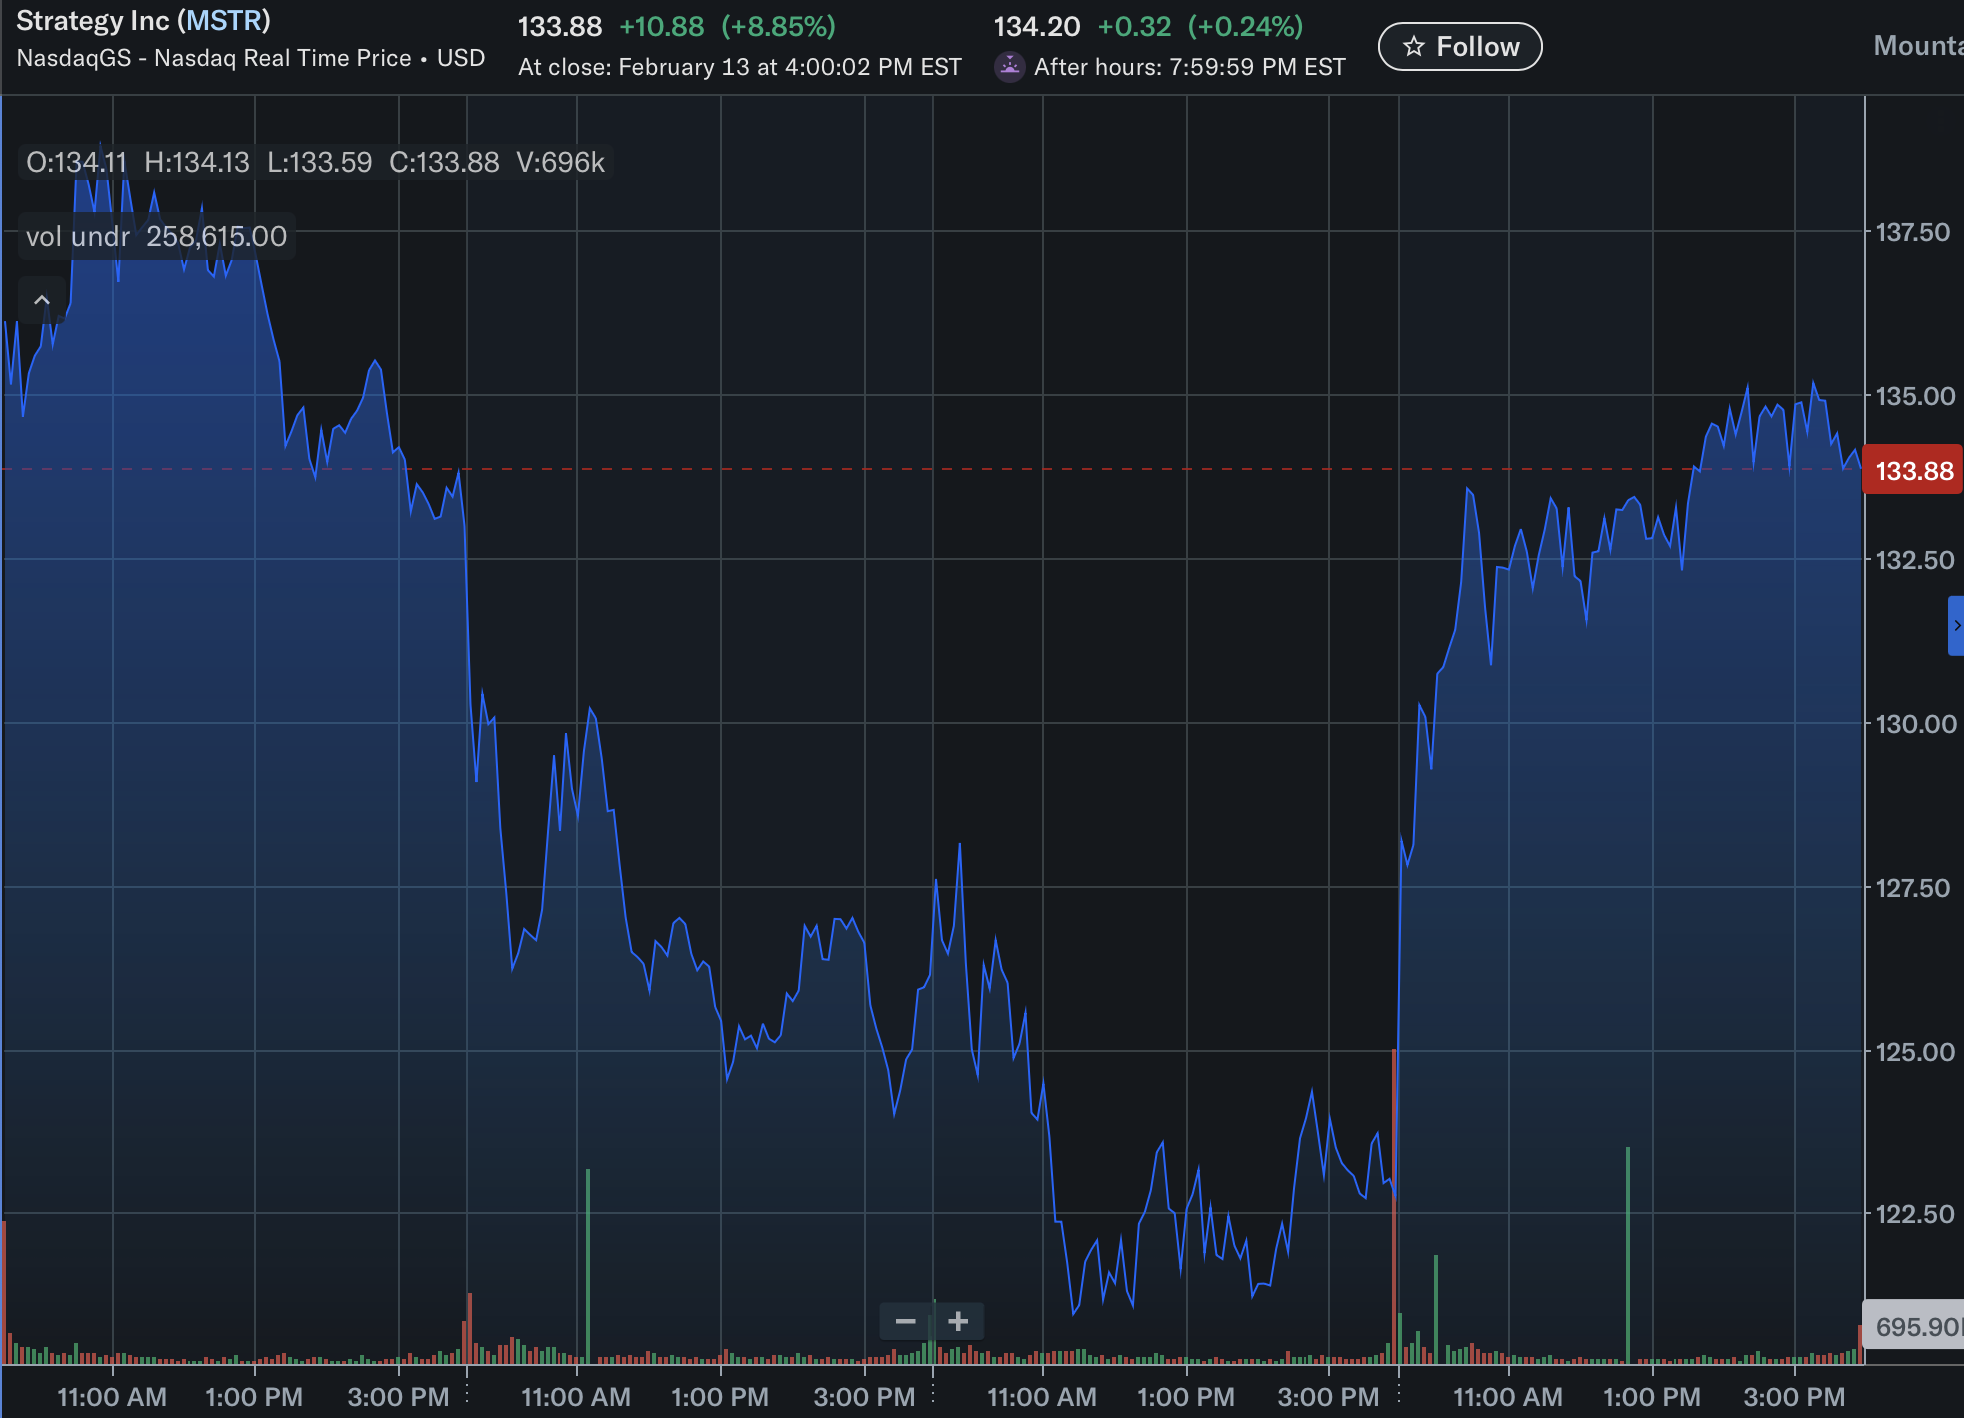Viewport: 1964px width, 1418px height.
Task: Click the Follow star button
Action: [1459, 47]
